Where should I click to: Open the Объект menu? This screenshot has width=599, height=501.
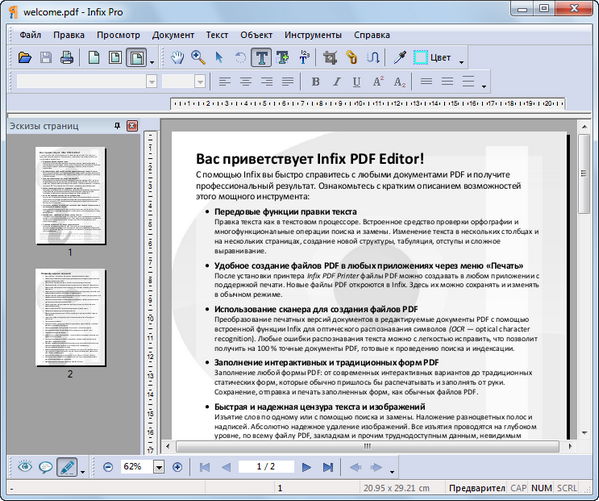[256, 35]
